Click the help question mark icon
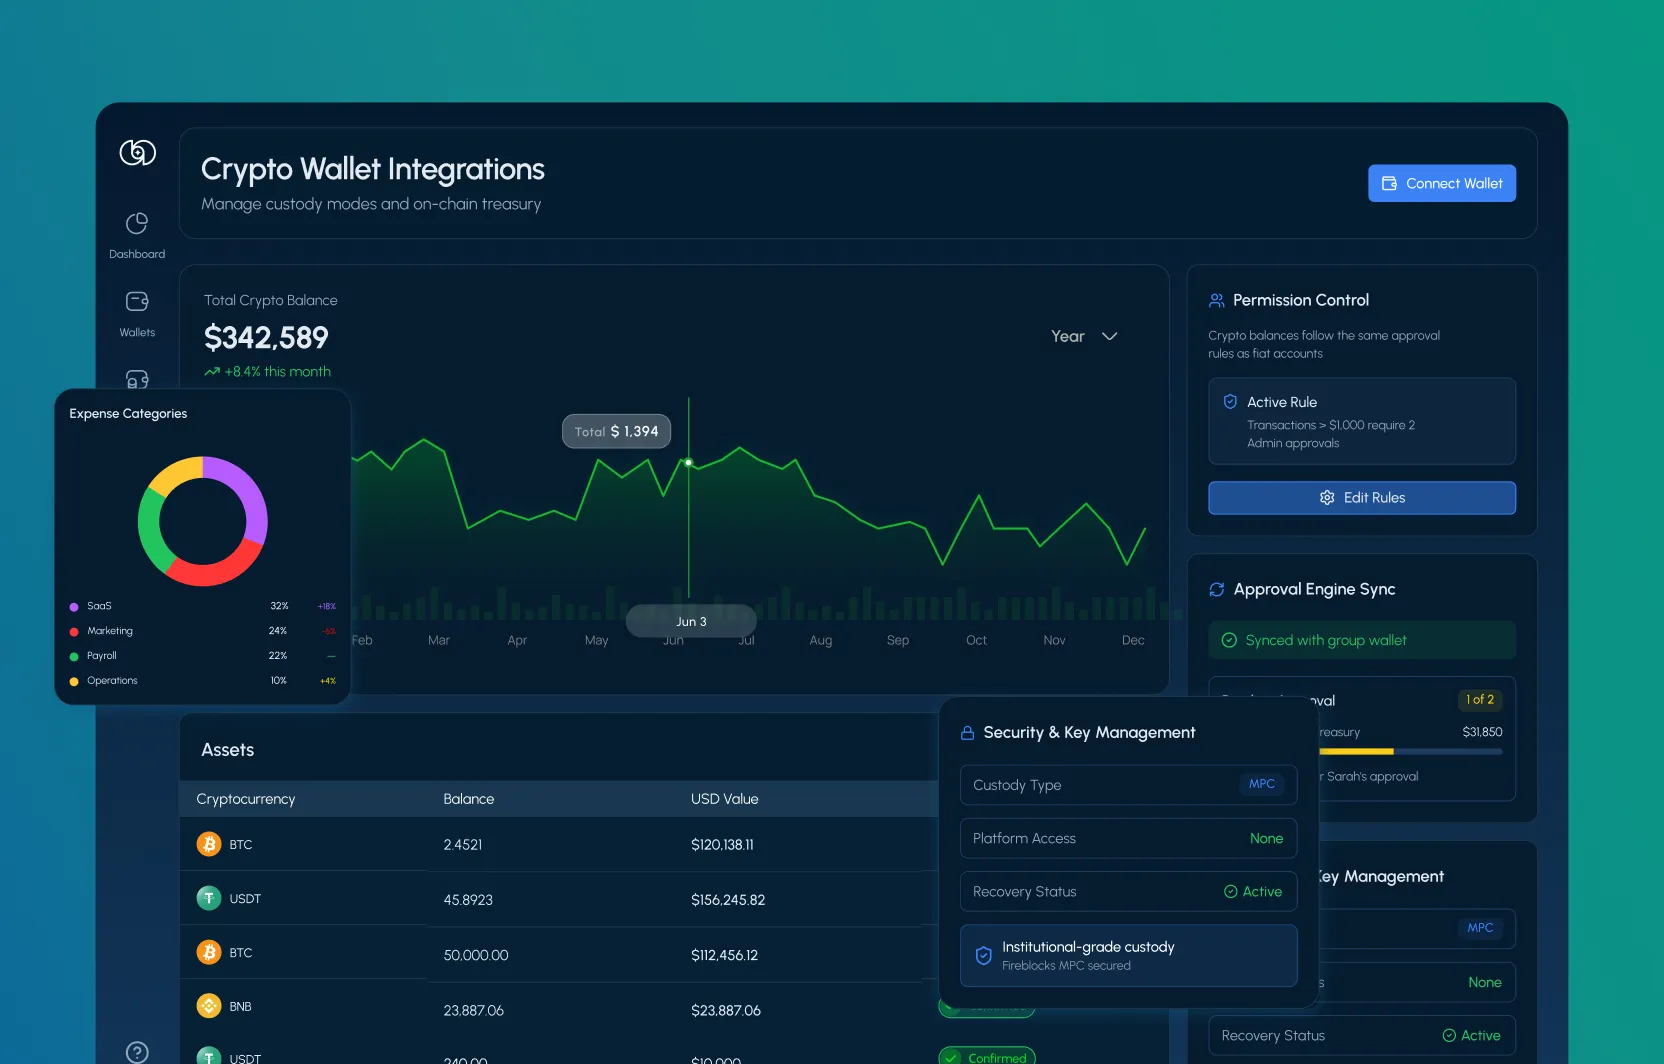Viewport: 1664px width, 1064px height. pos(137,1052)
